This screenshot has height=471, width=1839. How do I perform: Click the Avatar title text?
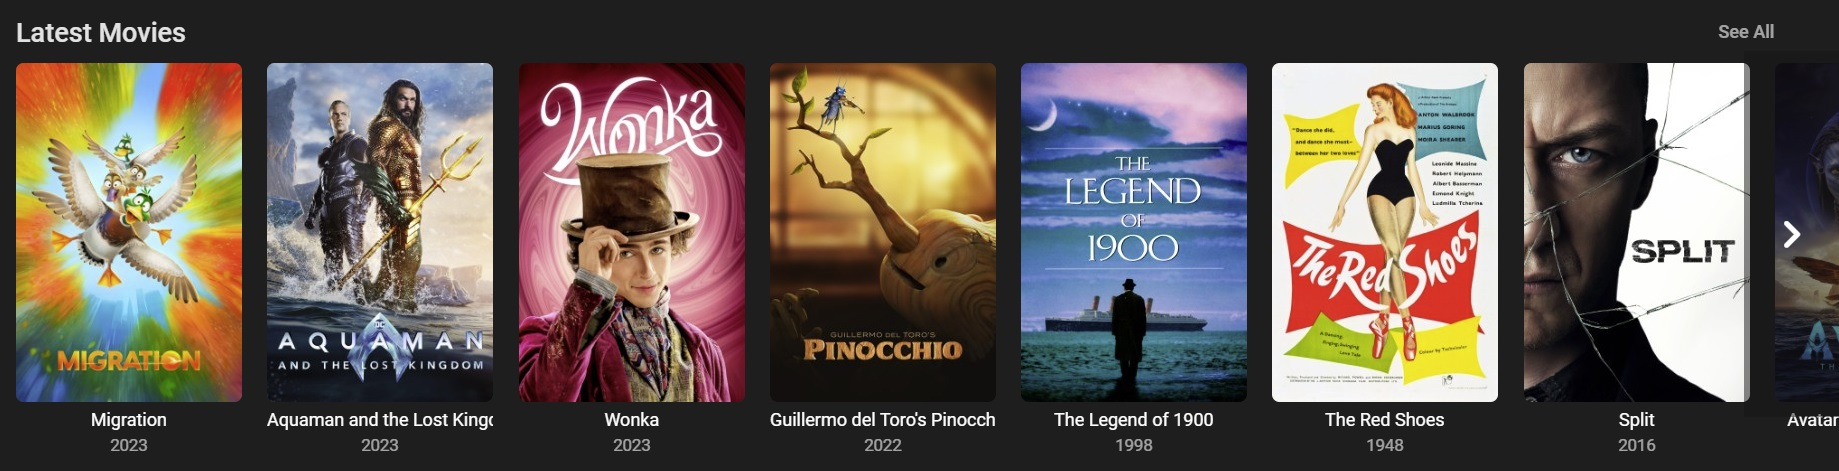1813,420
